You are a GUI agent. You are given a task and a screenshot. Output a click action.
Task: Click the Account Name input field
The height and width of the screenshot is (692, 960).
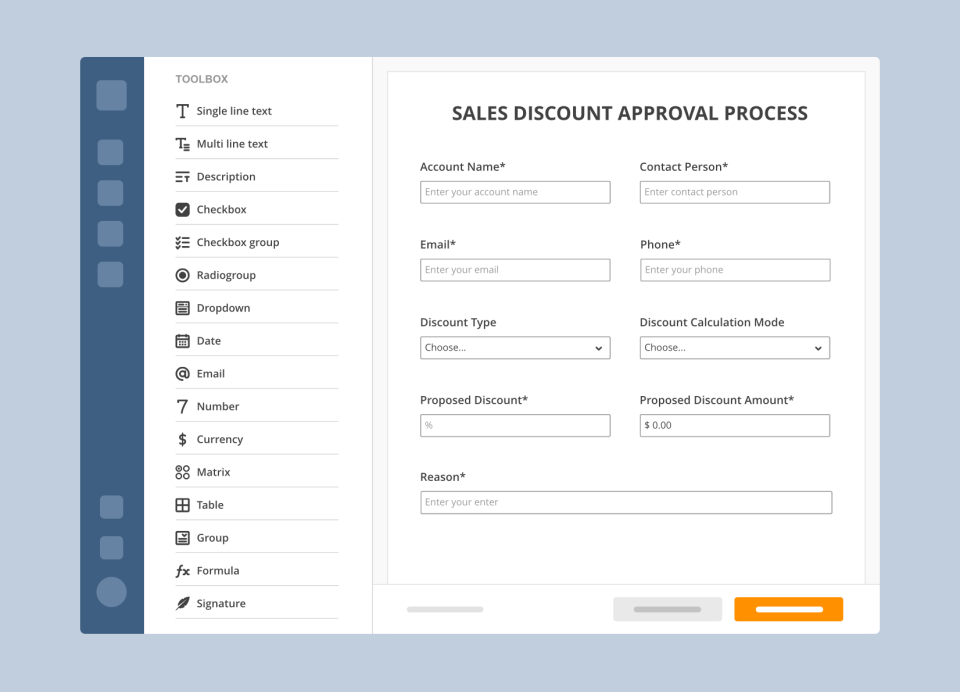point(515,192)
